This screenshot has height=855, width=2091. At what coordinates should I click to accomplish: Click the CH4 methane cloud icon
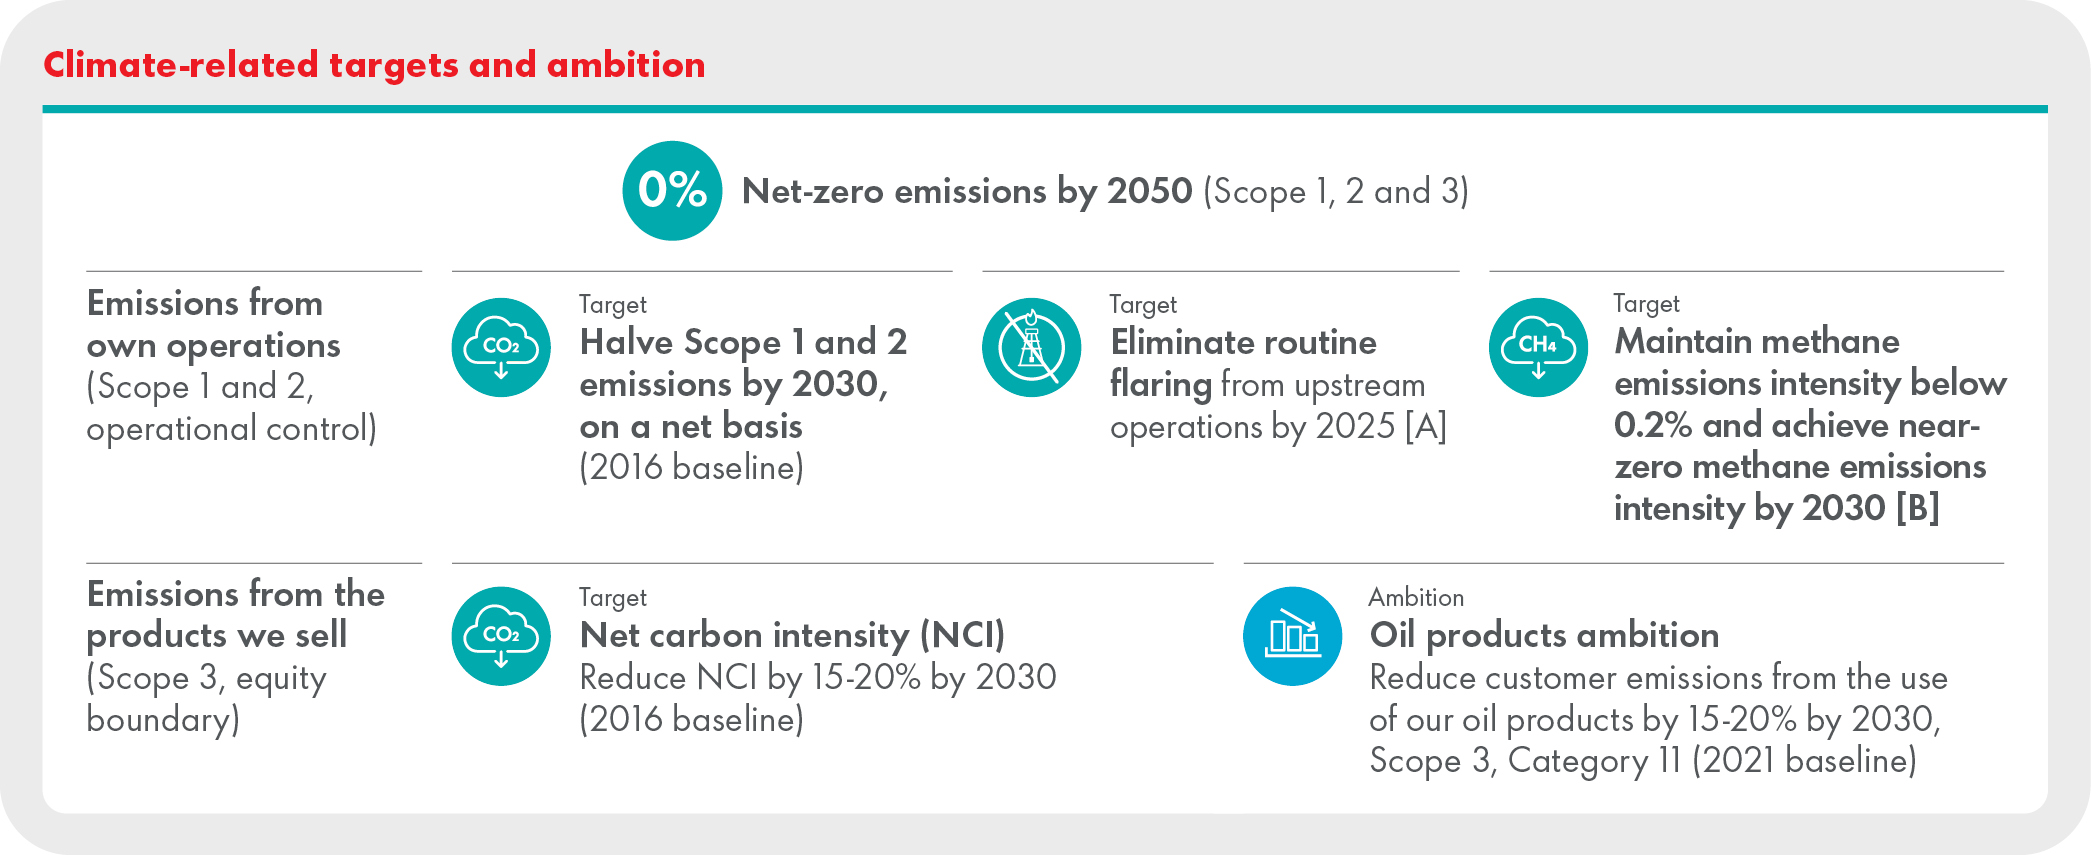[1538, 348]
